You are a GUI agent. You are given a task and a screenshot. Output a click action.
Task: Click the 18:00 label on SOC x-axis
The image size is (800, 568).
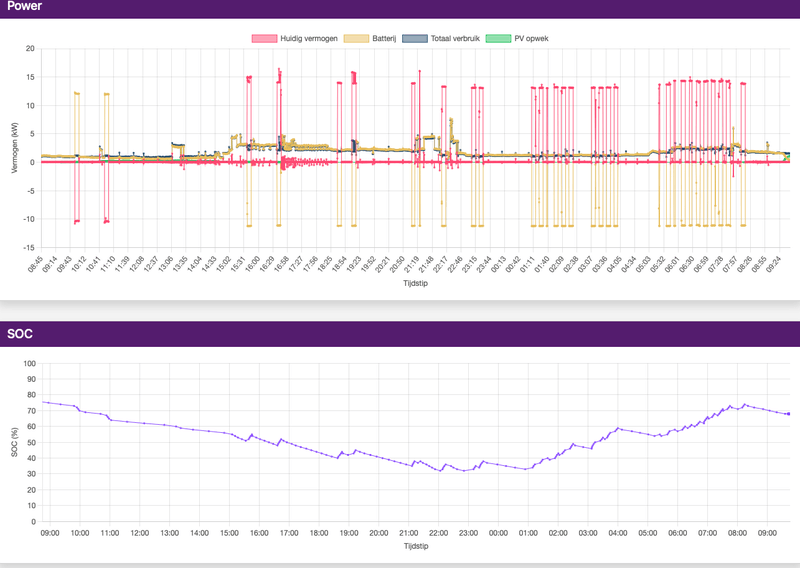pyautogui.click(x=319, y=533)
